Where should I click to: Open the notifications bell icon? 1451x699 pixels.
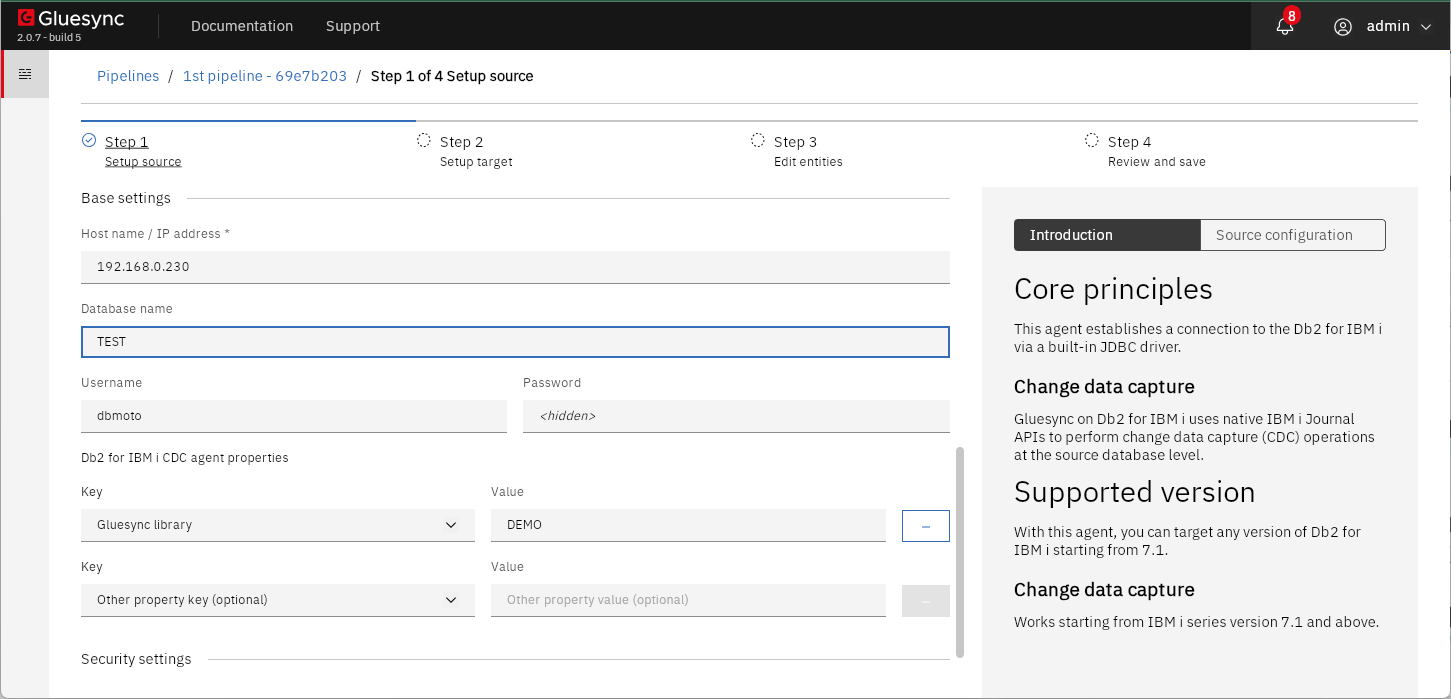tap(1284, 27)
